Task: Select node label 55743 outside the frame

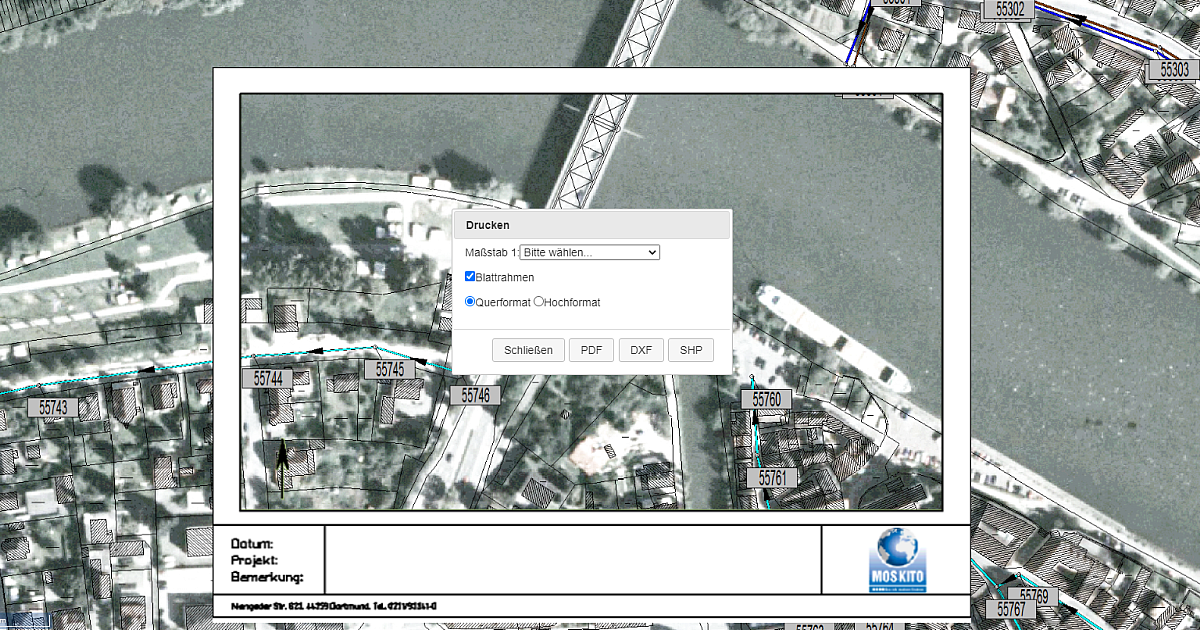Action: [53, 407]
